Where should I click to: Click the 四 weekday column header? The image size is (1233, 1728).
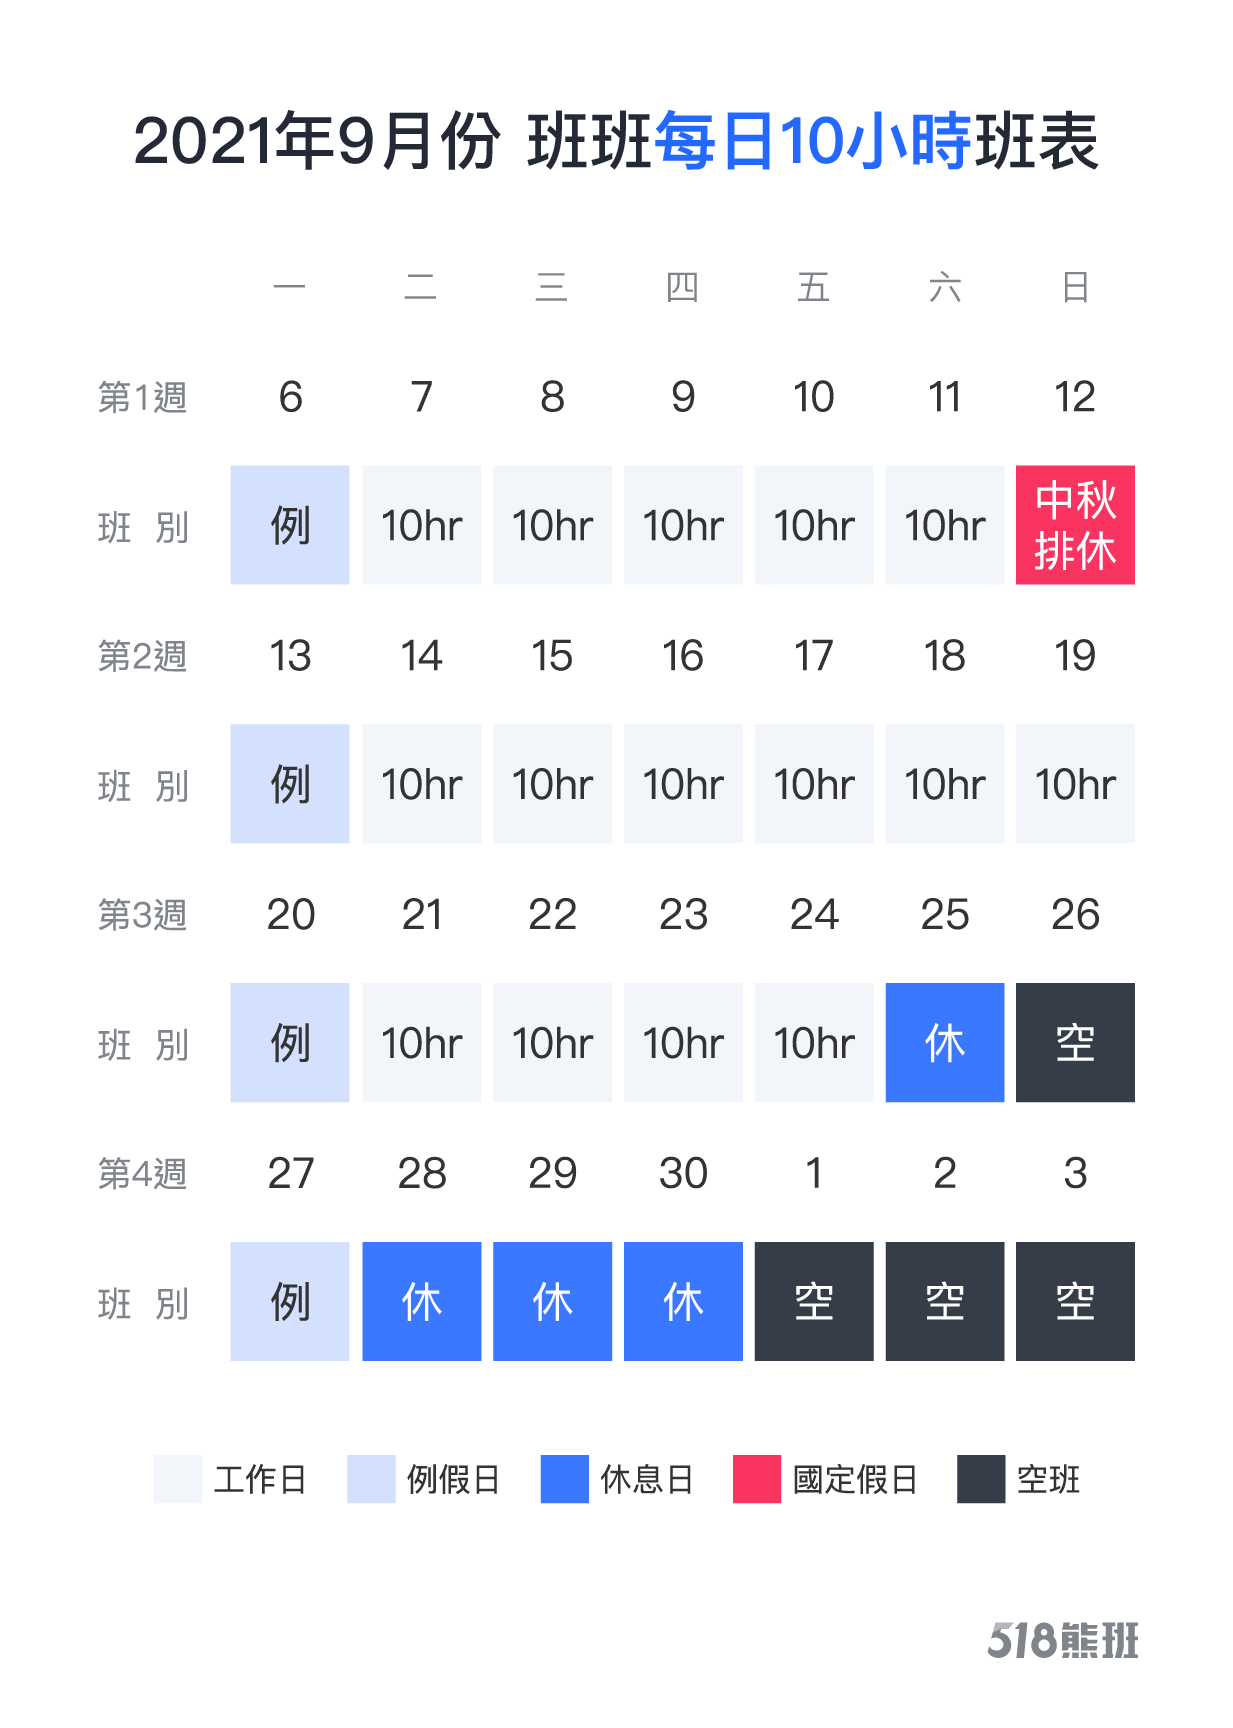tap(683, 288)
